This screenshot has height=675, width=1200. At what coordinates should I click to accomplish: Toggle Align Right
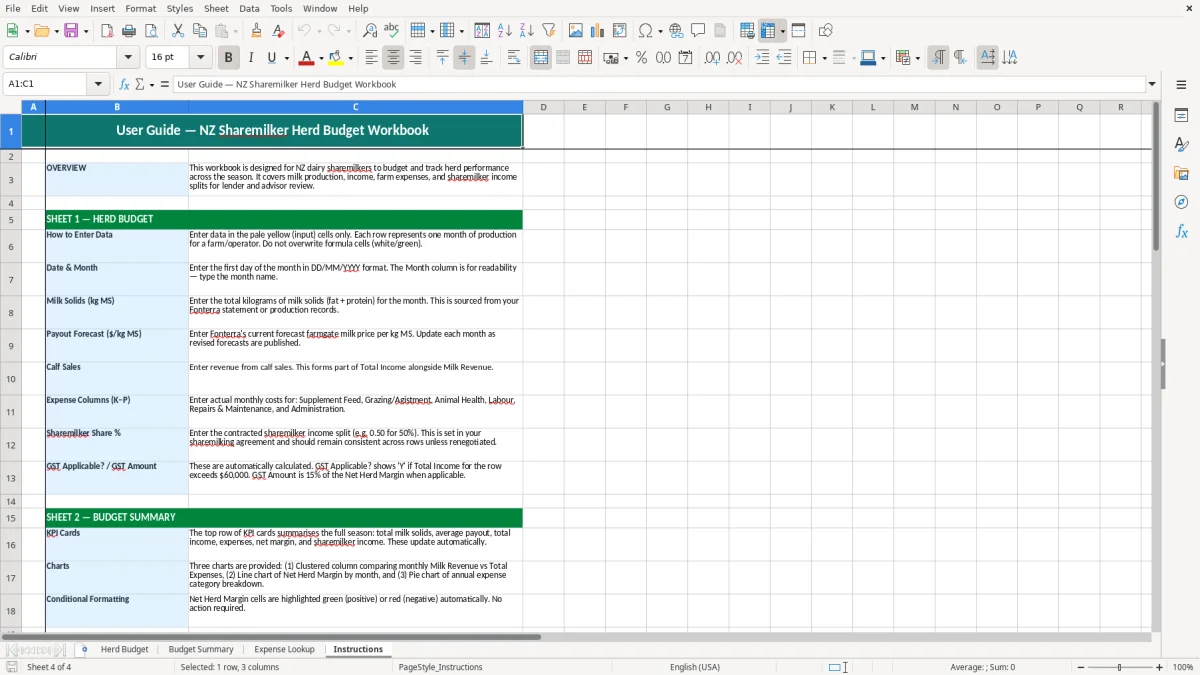point(415,58)
